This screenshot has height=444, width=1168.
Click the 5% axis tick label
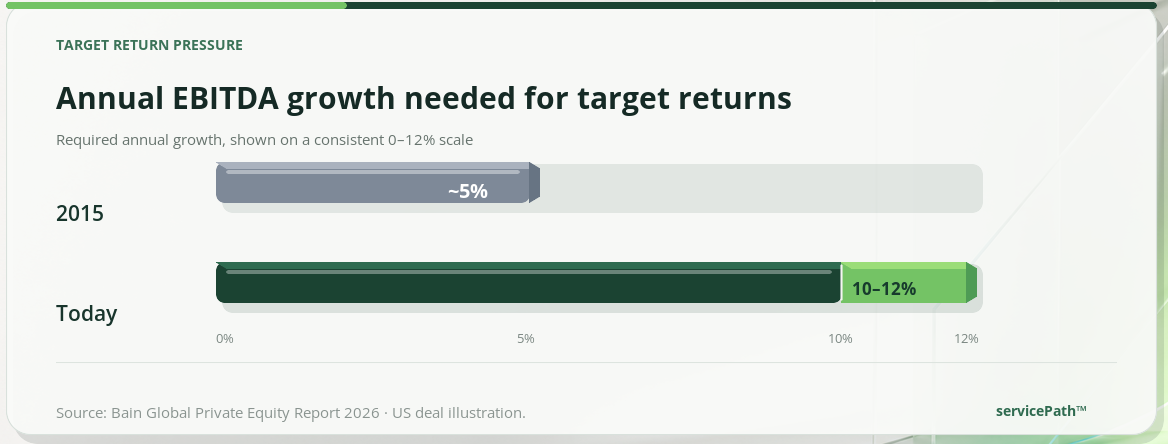[x=525, y=339]
